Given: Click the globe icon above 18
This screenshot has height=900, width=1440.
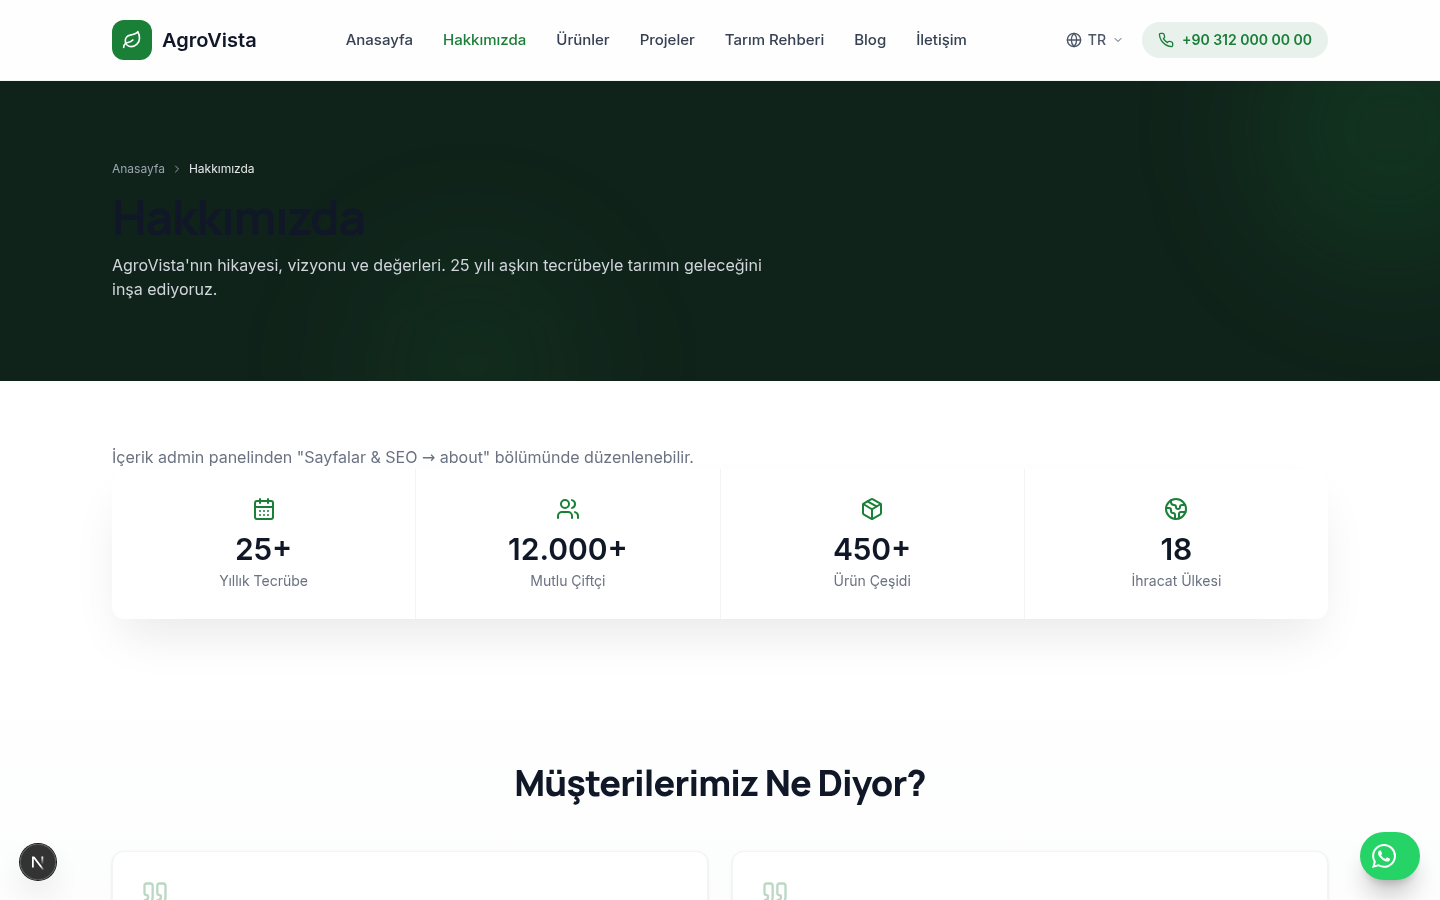Looking at the screenshot, I should coord(1176,509).
